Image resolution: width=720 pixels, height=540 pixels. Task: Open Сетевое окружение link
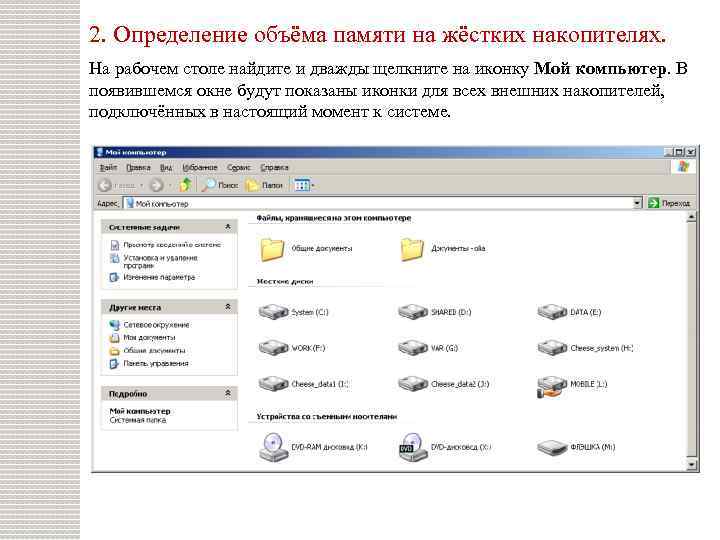(156, 325)
